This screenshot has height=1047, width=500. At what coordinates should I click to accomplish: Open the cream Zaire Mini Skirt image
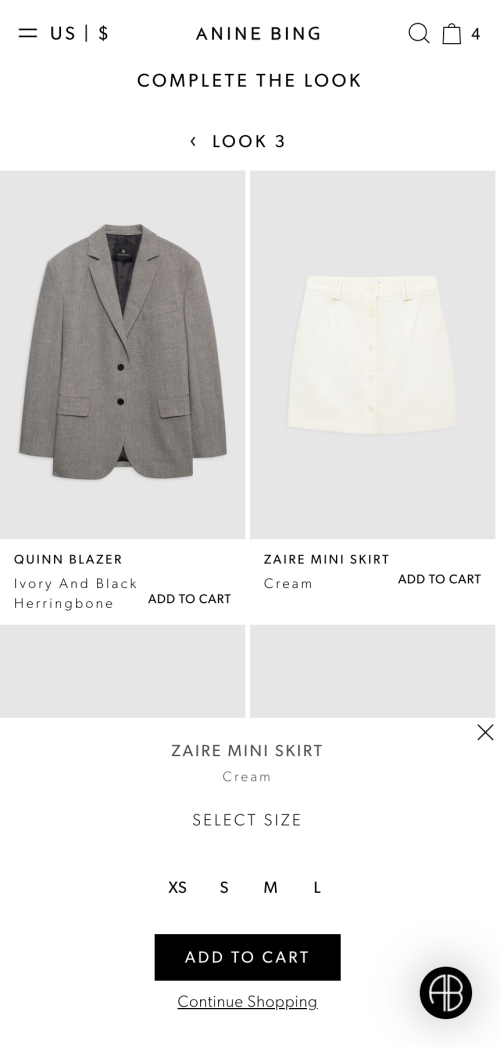tap(372, 355)
